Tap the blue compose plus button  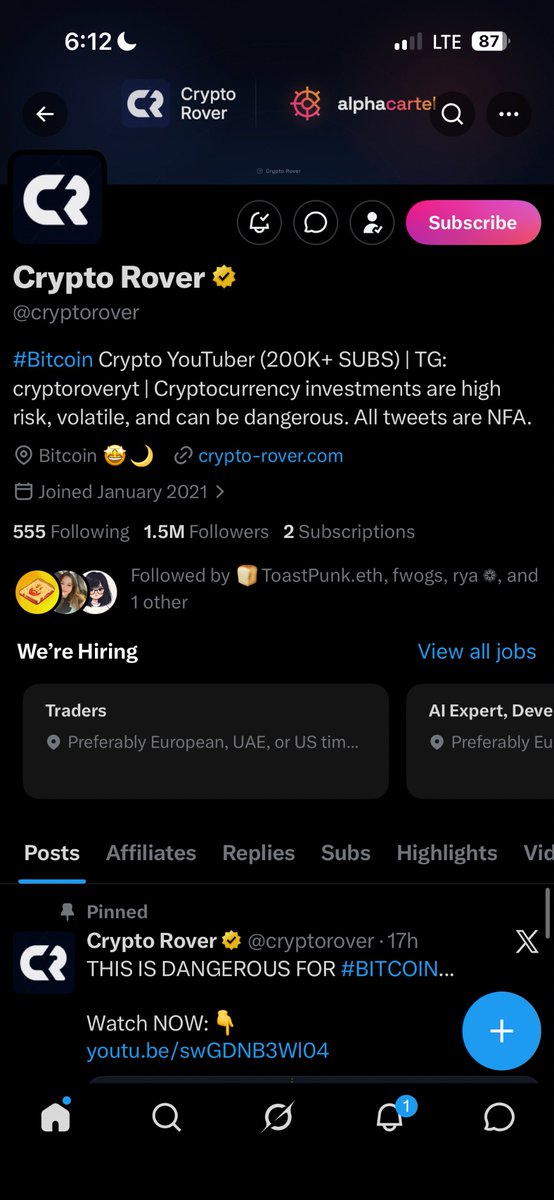[x=501, y=1031]
